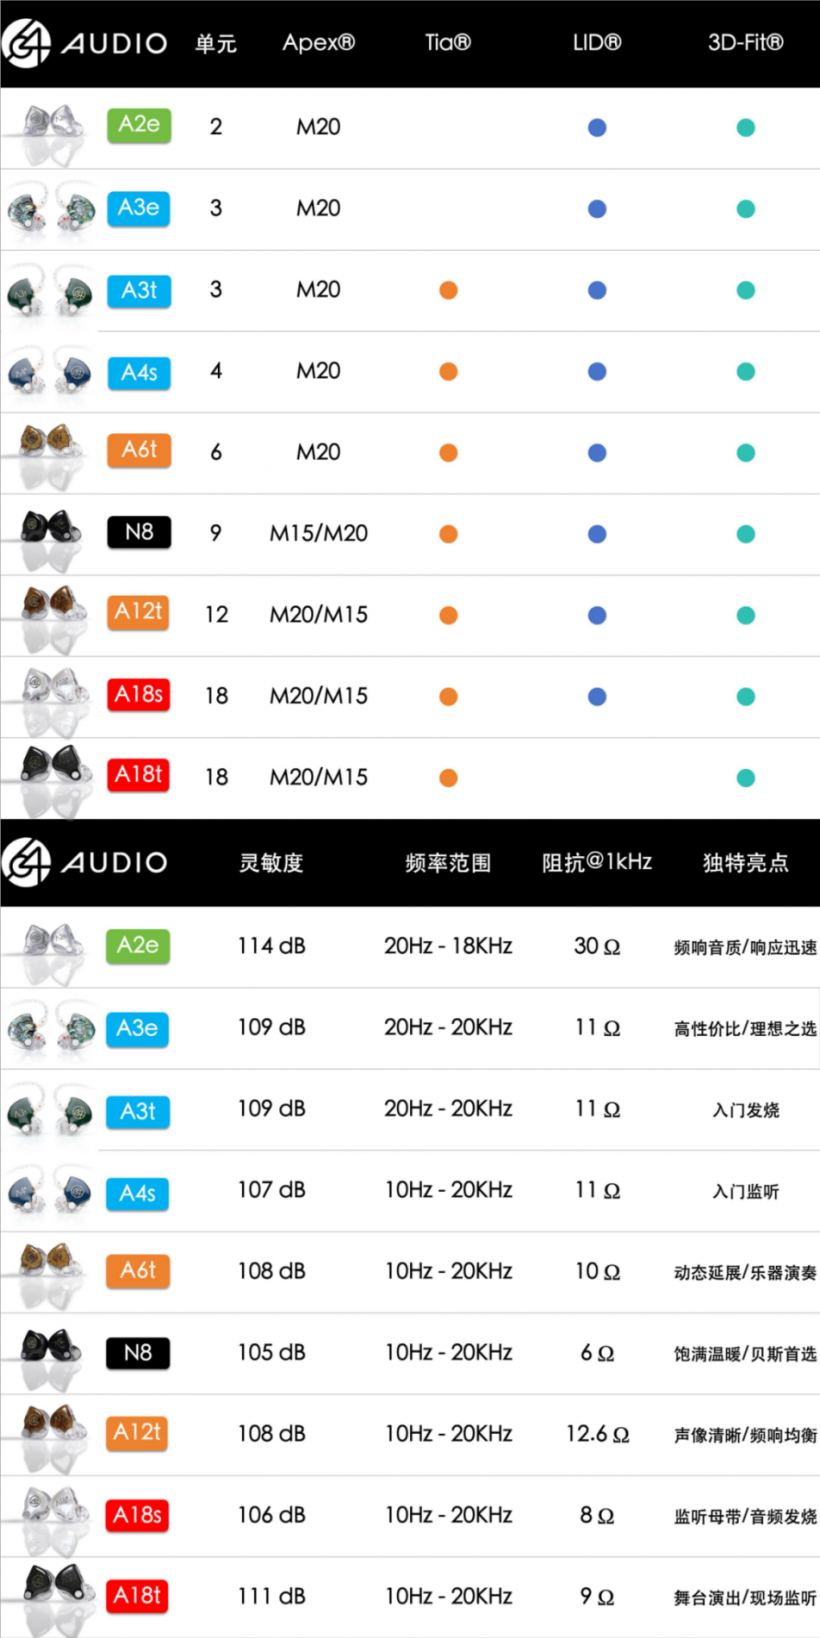The width and height of the screenshot is (820, 1638).
Task: Click the 监听母带/音频发烧 highlight text
Action: tap(745, 1517)
